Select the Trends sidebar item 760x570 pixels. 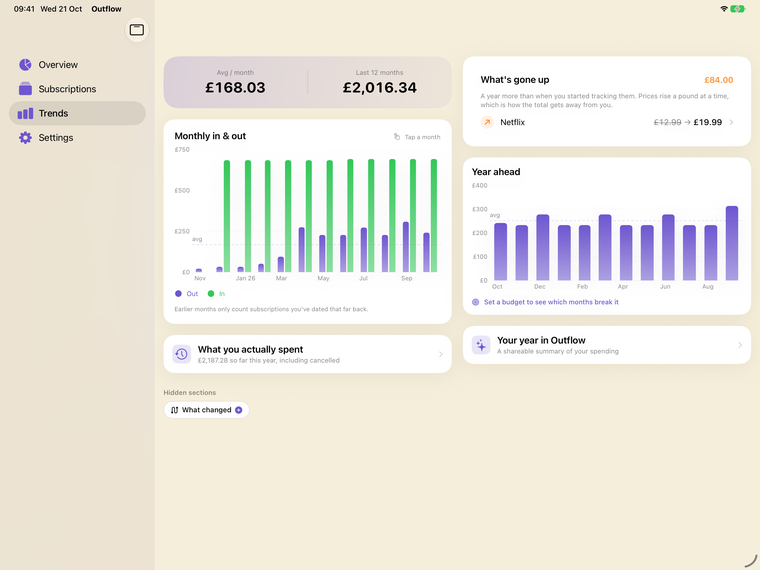point(77,113)
